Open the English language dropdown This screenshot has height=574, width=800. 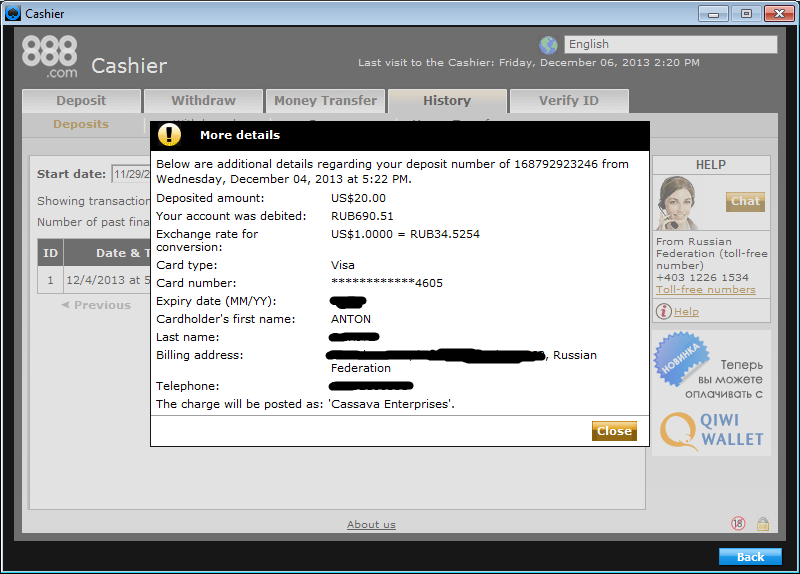pos(670,44)
